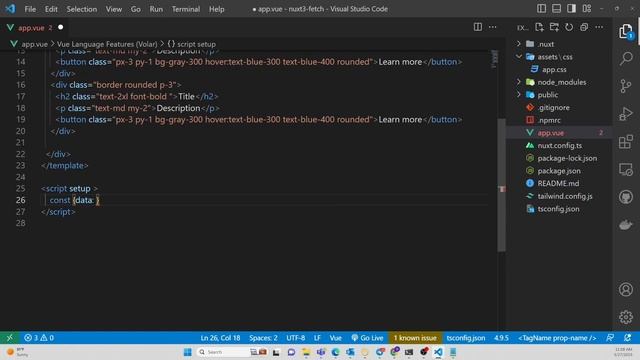Image resolution: width=640 pixels, height=360 pixels.
Task: Open editor more actions ellipsis
Action: [493, 27]
